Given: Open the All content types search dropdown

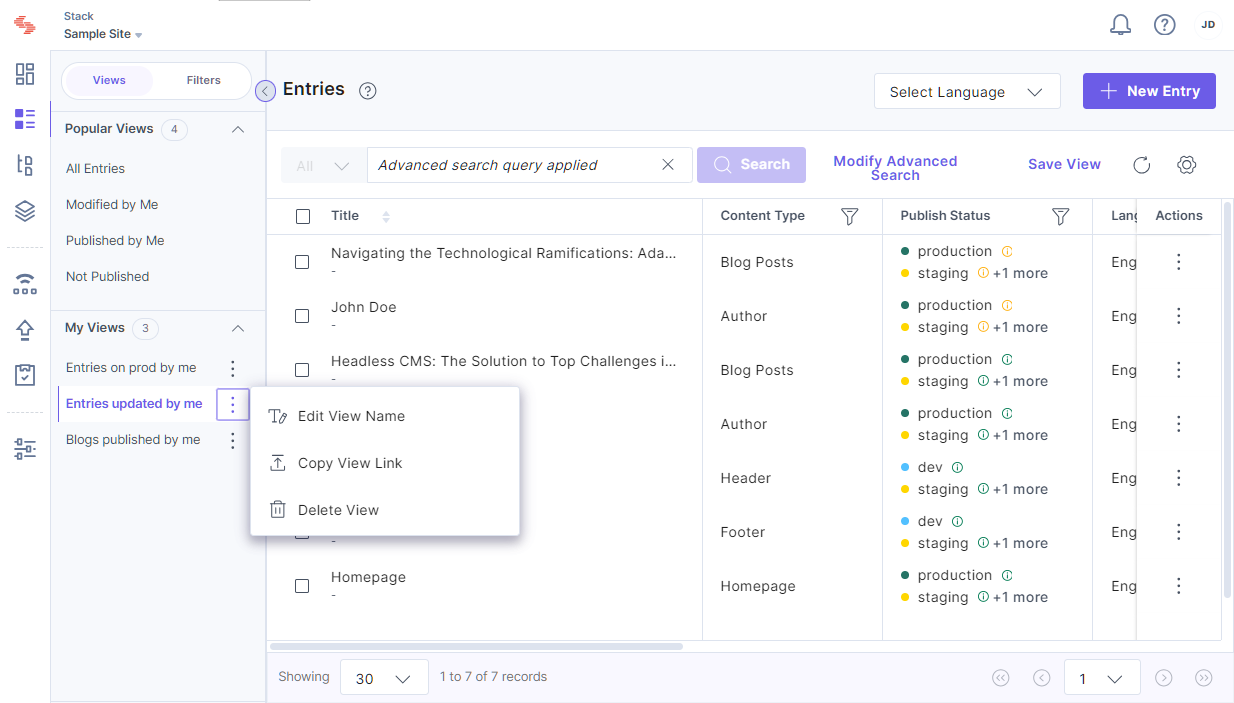Looking at the screenshot, I should tap(324, 166).
